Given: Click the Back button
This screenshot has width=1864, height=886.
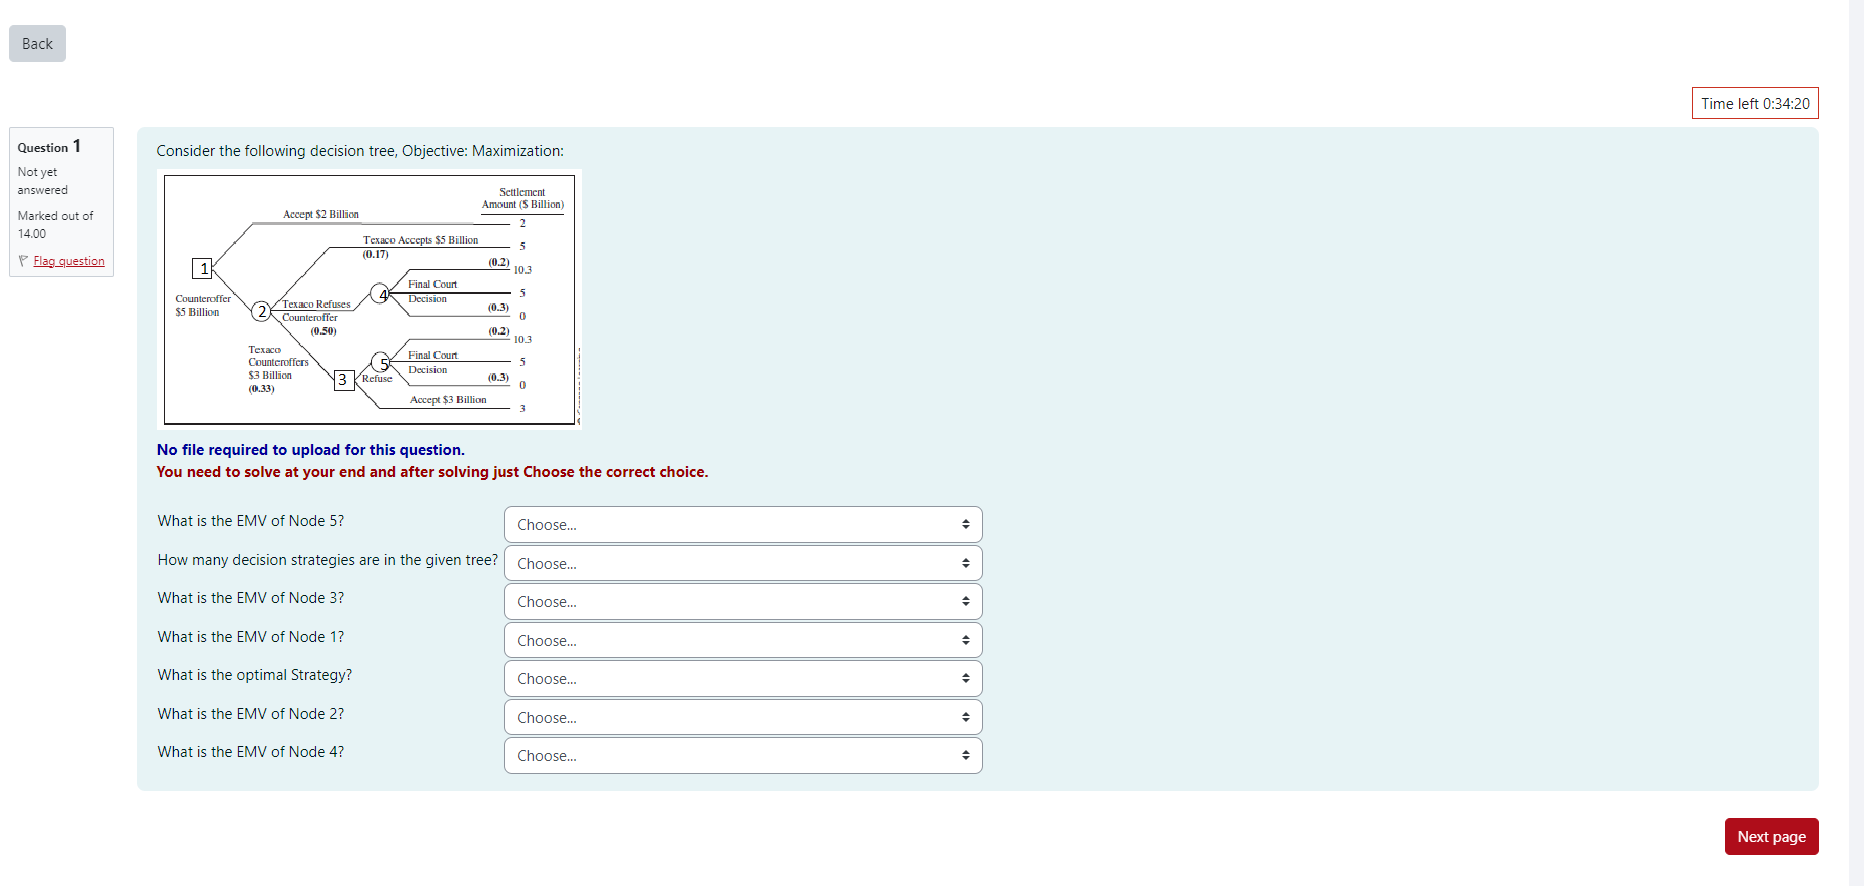Looking at the screenshot, I should click(37, 44).
